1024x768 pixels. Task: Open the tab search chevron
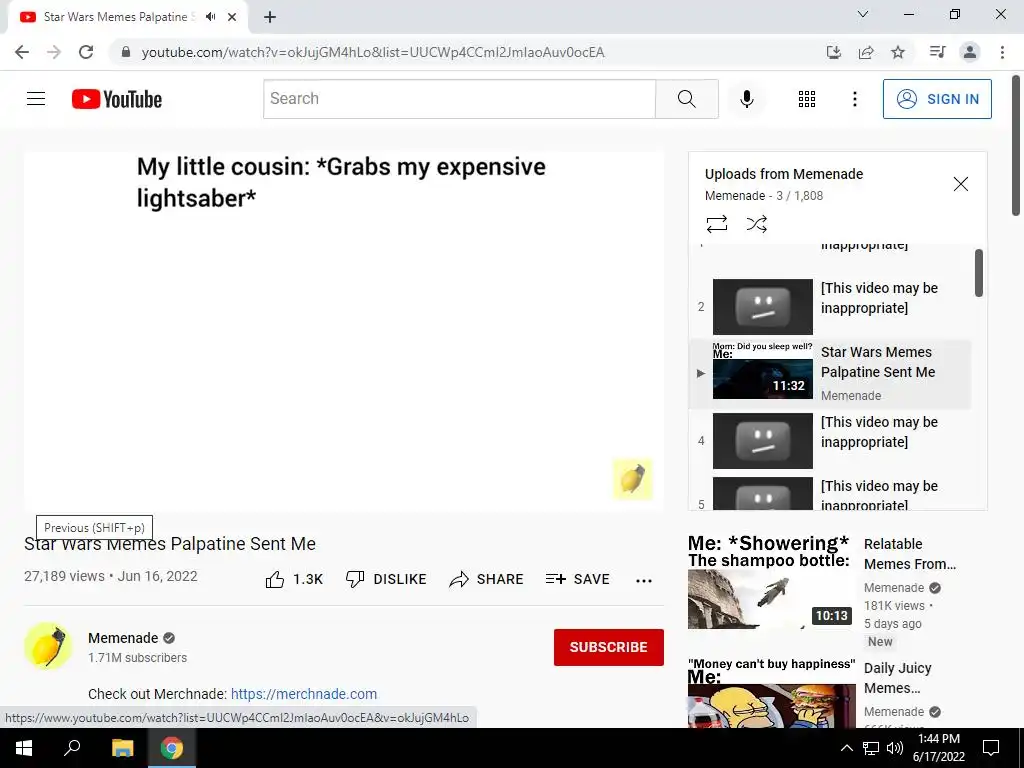(863, 14)
